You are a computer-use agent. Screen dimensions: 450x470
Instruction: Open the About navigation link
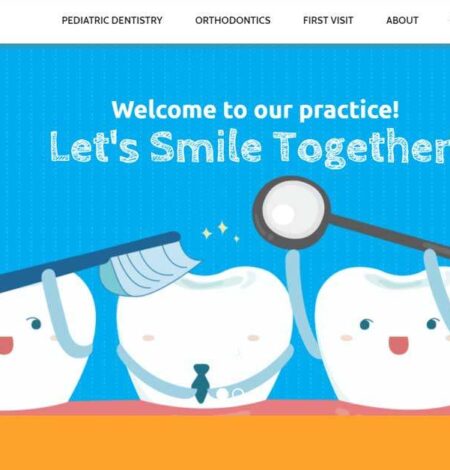click(402, 20)
